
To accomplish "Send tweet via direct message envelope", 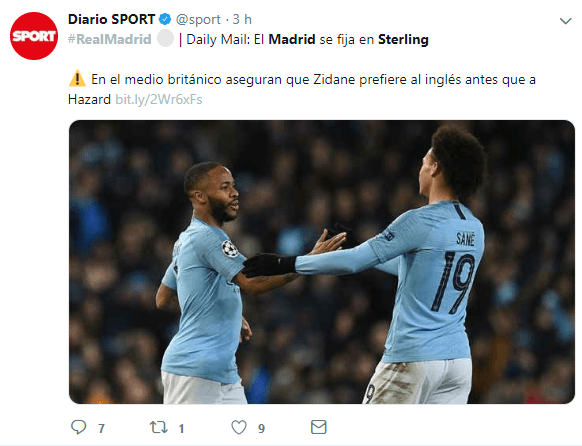I will coord(318,427).
